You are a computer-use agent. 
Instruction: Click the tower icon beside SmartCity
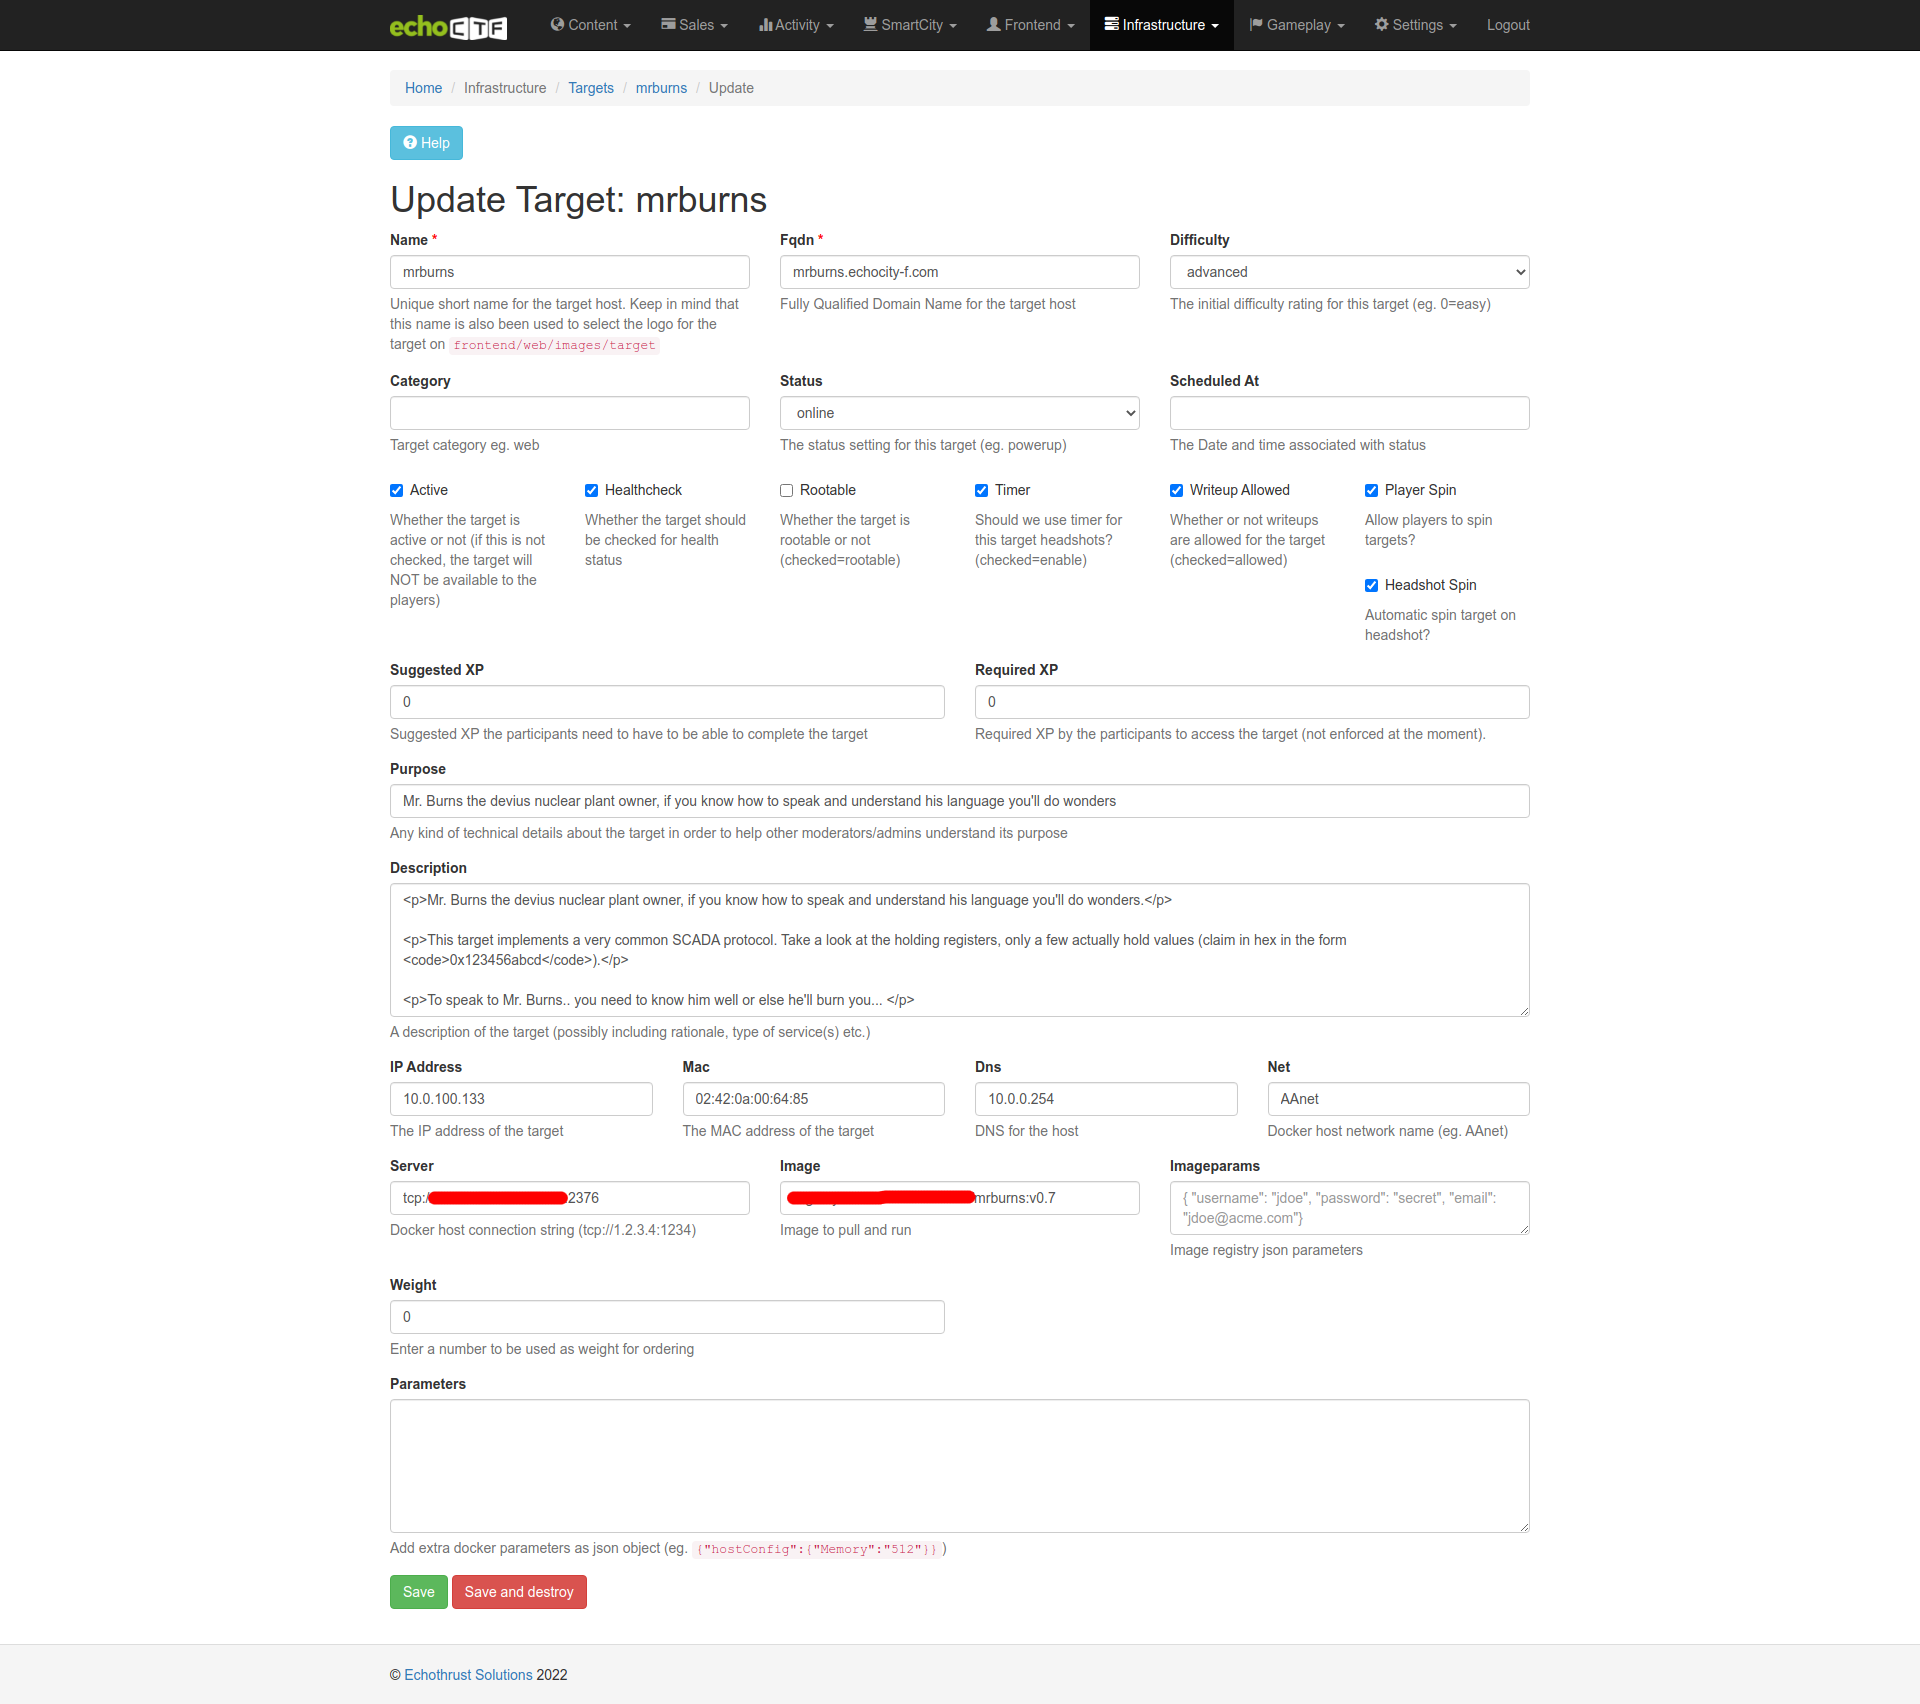coord(870,24)
